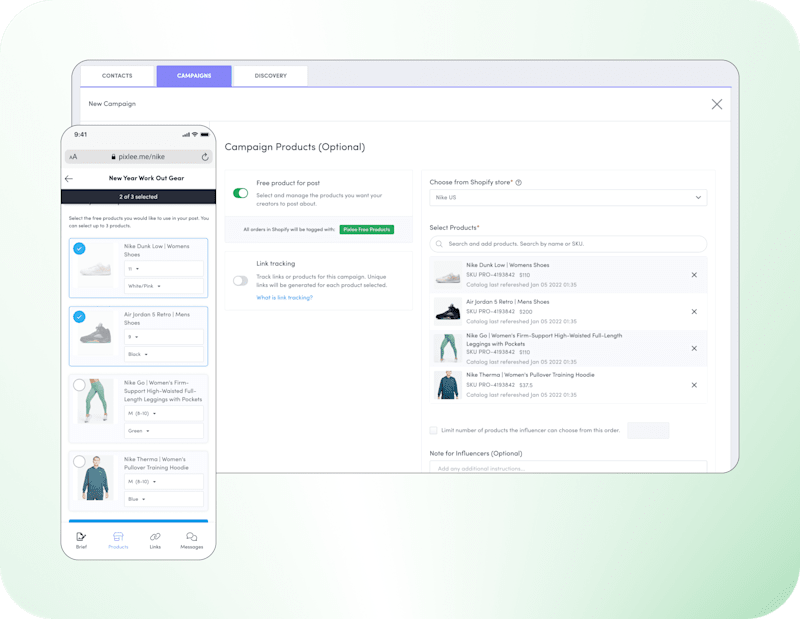Reload the page in phone browser
The width and height of the screenshot is (800, 619).
click(205, 157)
